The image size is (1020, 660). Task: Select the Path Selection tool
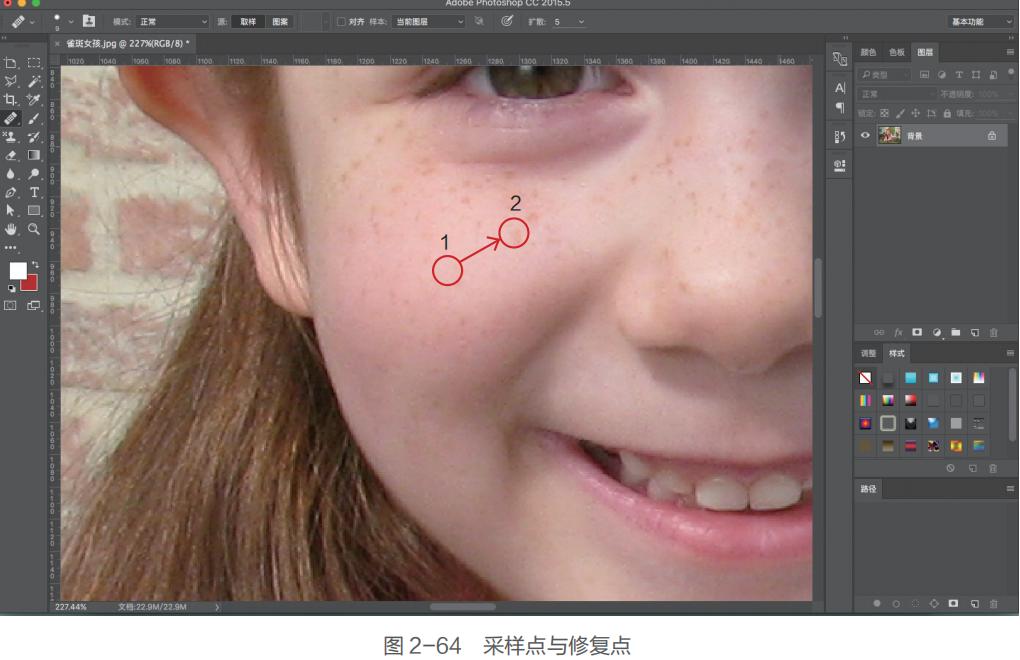pyautogui.click(x=10, y=211)
